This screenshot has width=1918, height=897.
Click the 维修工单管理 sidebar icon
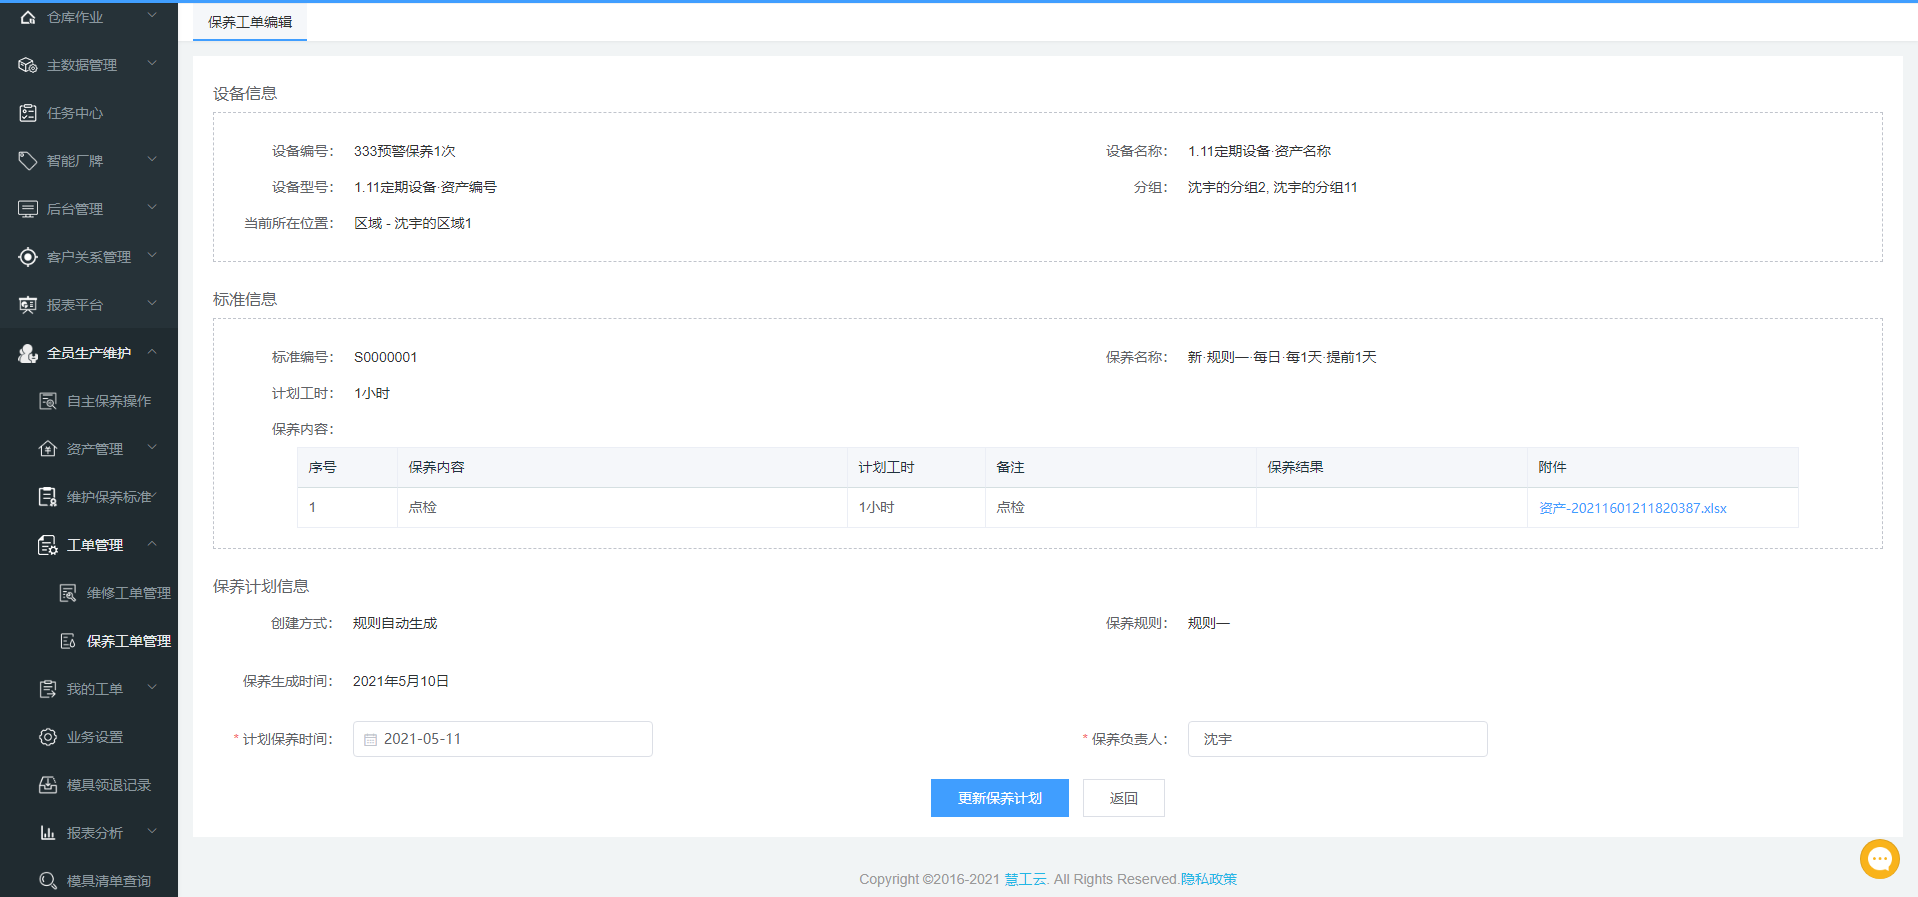(68, 593)
